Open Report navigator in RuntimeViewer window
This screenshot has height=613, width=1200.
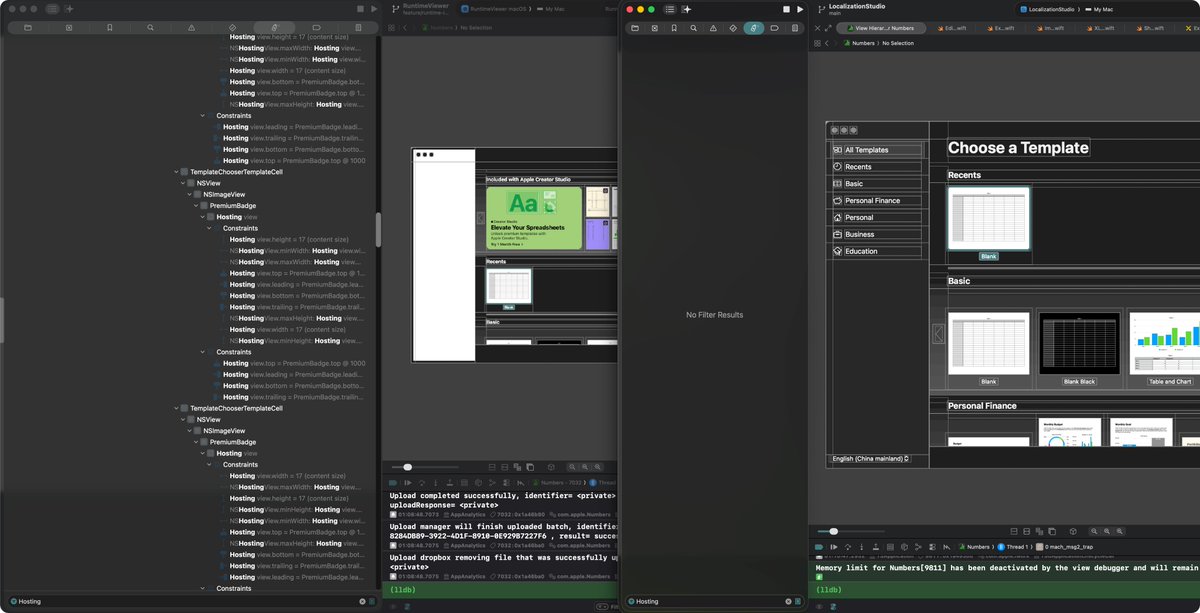(357, 28)
